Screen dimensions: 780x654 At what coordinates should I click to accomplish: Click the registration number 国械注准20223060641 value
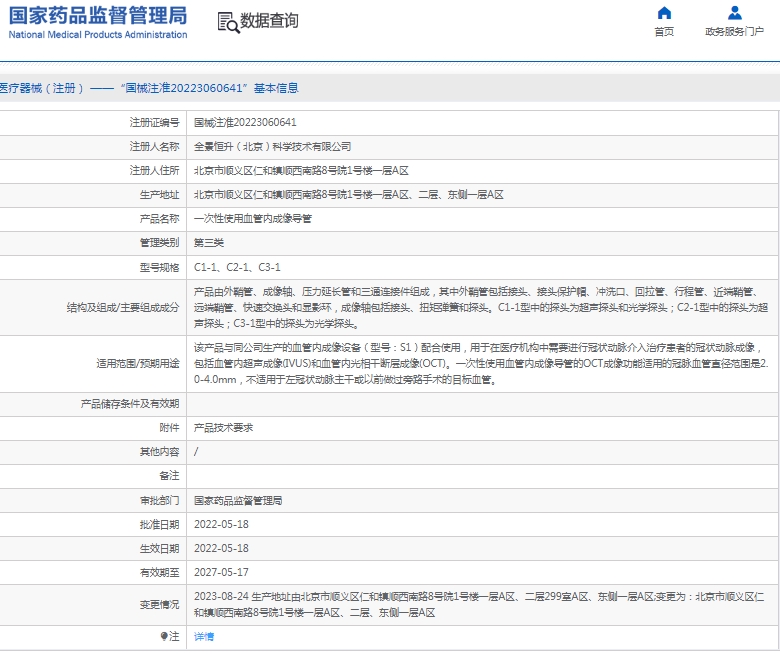pyautogui.click(x=245, y=122)
